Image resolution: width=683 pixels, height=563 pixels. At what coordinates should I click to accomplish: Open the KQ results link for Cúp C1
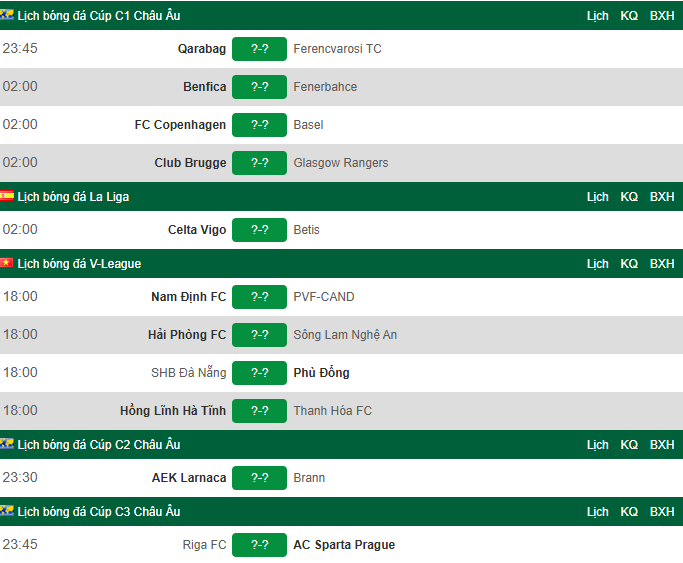click(x=629, y=16)
